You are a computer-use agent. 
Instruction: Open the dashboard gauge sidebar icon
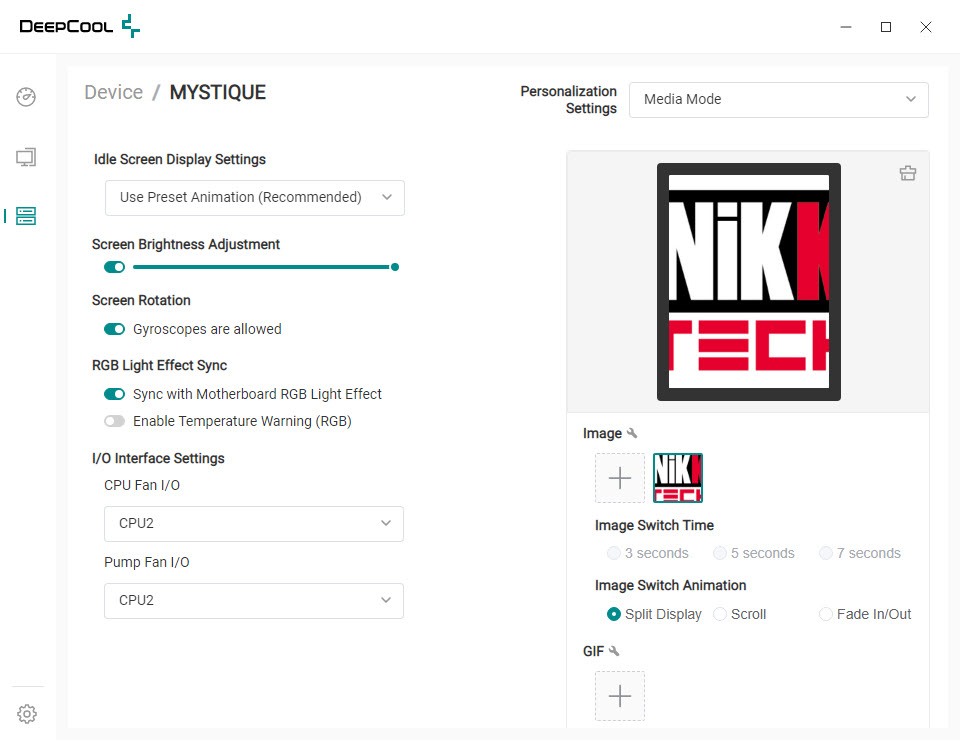coord(26,97)
